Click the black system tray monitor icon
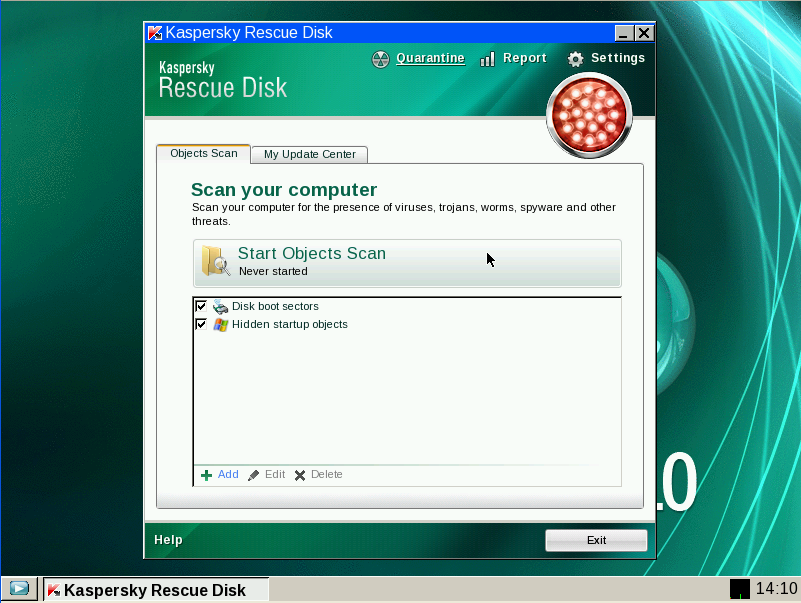The width and height of the screenshot is (801, 603). 739,589
